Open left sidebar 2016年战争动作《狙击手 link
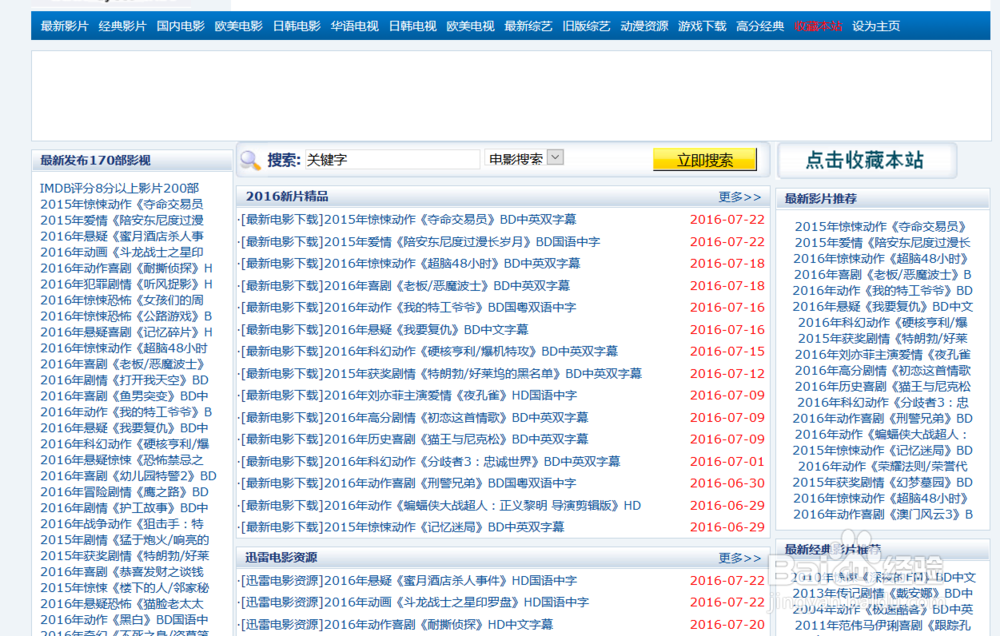1000x636 pixels. click(x=122, y=524)
